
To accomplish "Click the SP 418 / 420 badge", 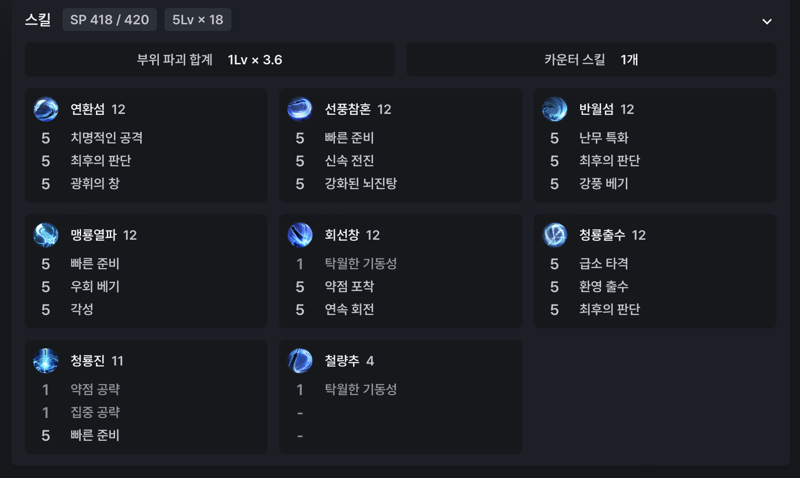I will click(110, 20).
